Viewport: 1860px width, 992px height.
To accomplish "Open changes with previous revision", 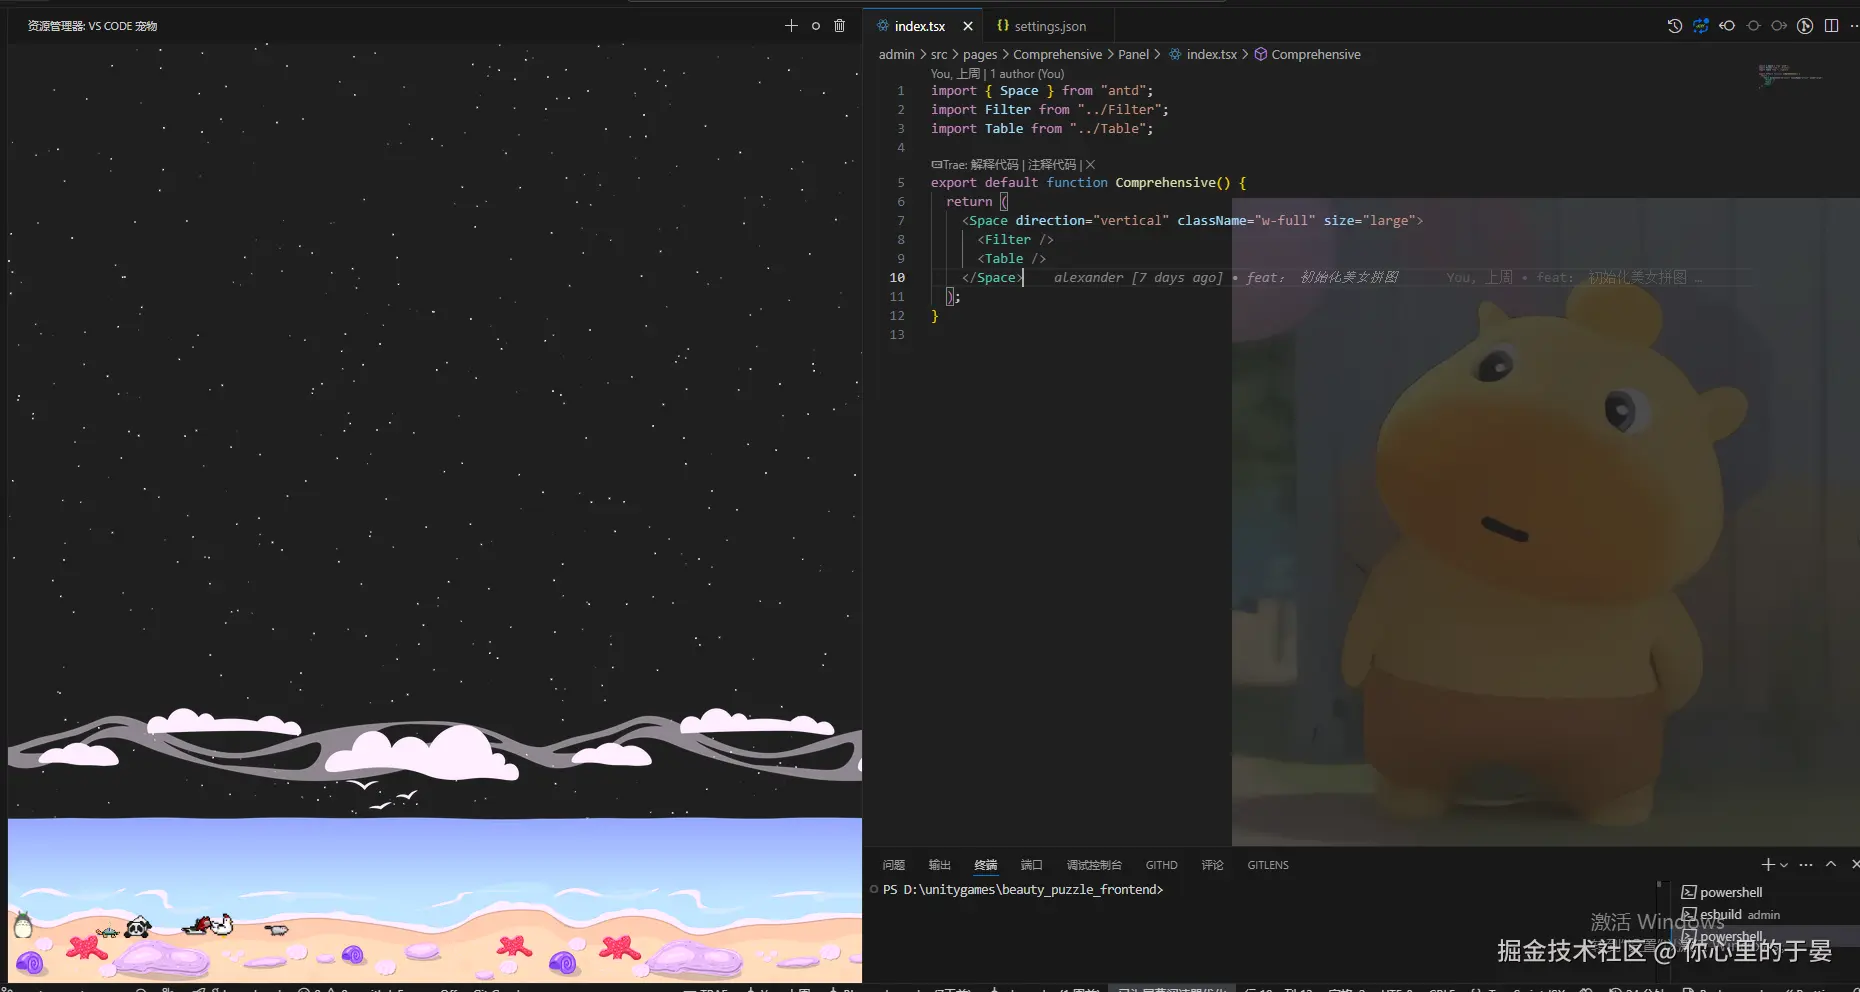I will pyautogui.click(x=1727, y=26).
